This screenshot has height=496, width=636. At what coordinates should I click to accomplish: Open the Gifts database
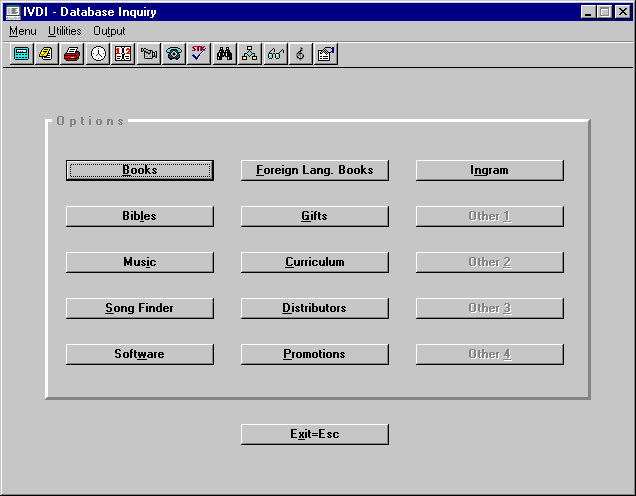(315, 216)
